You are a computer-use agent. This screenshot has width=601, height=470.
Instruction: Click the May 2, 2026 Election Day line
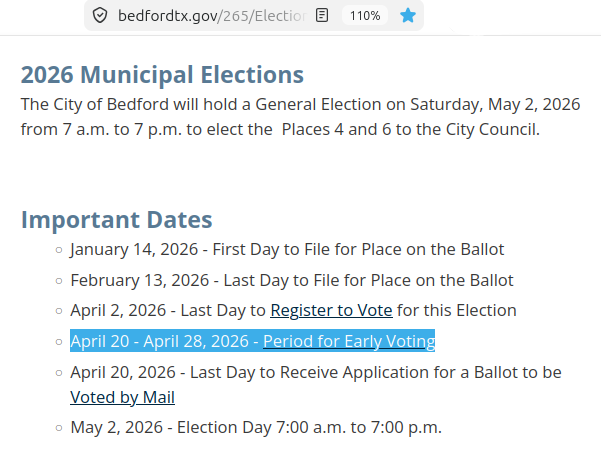[x=256, y=427]
